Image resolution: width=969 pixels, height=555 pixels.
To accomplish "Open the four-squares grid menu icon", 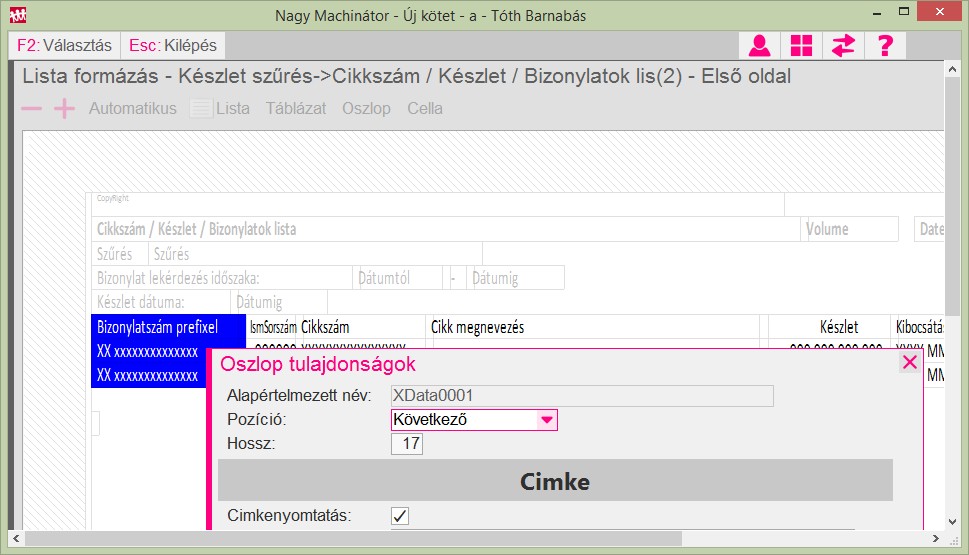I will 802,46.
